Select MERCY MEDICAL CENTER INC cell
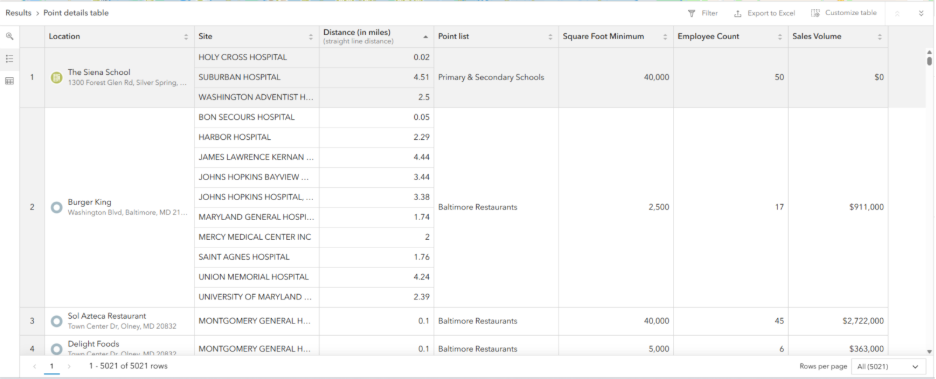Screen dimensions: 936x379 pos(257,237)
